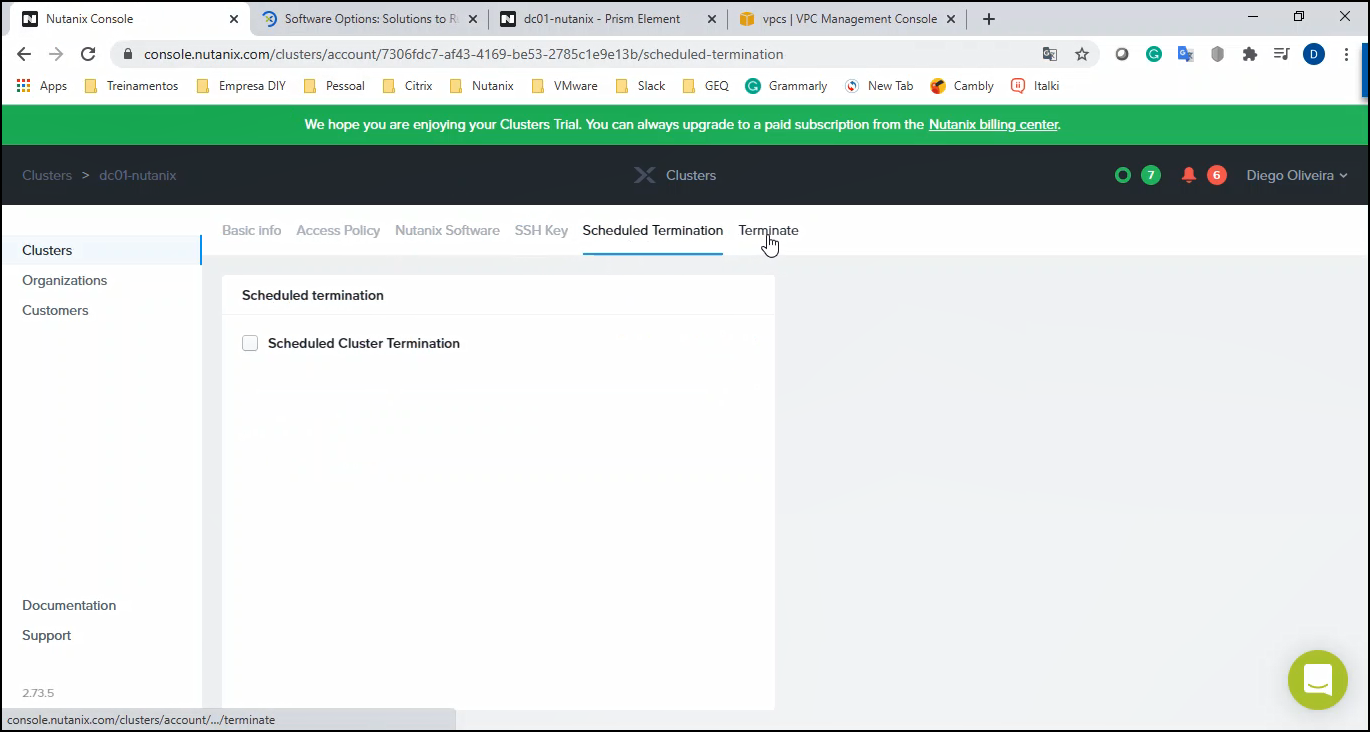Switch to dc01-nutanix Prism Element tab
The height and width of the screenshot is (732, 1370).
point(601,19)
